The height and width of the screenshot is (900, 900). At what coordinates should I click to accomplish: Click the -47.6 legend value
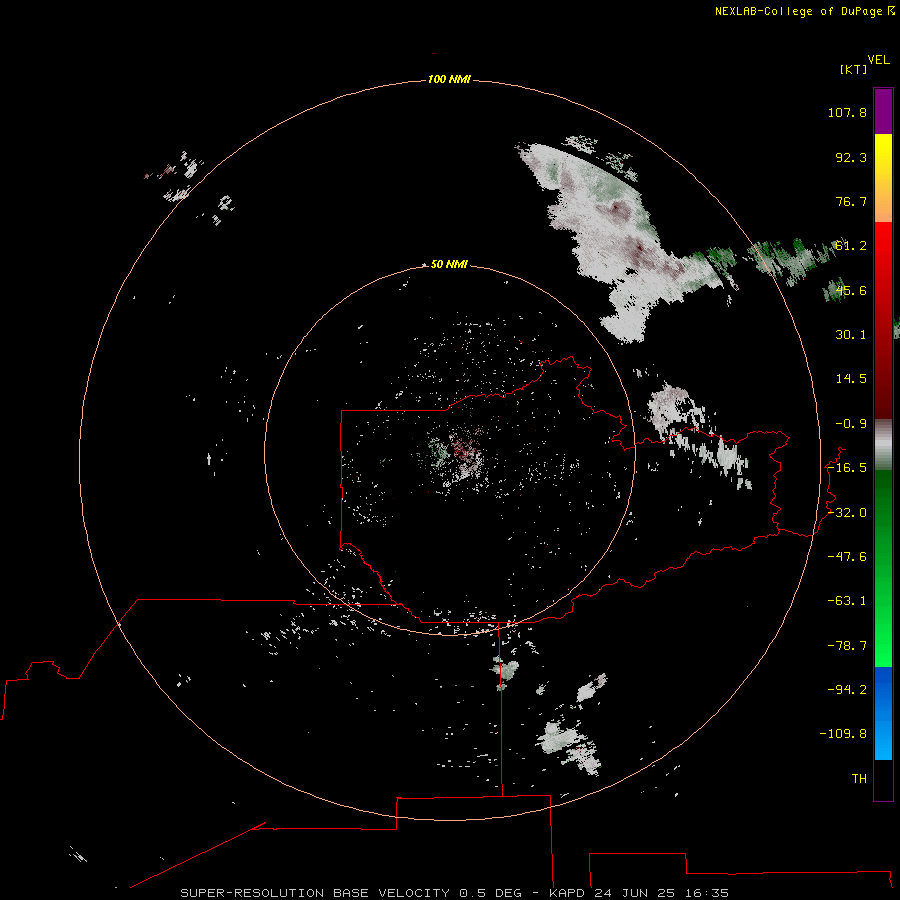(x=847, y=557)
